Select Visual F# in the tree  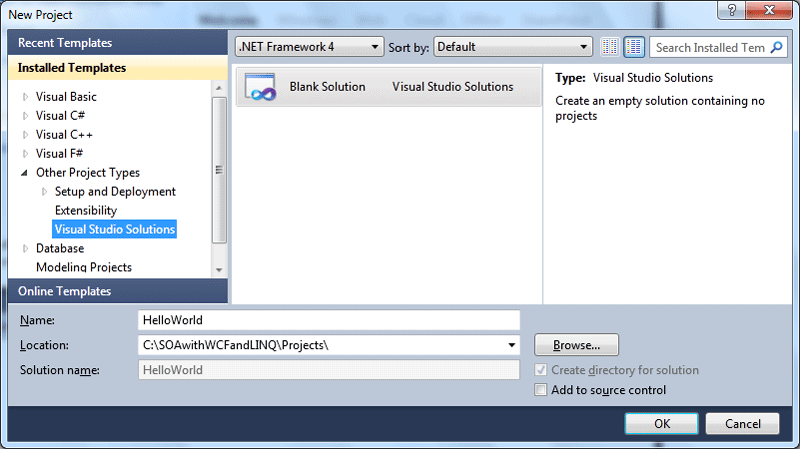tap(59, 154)
